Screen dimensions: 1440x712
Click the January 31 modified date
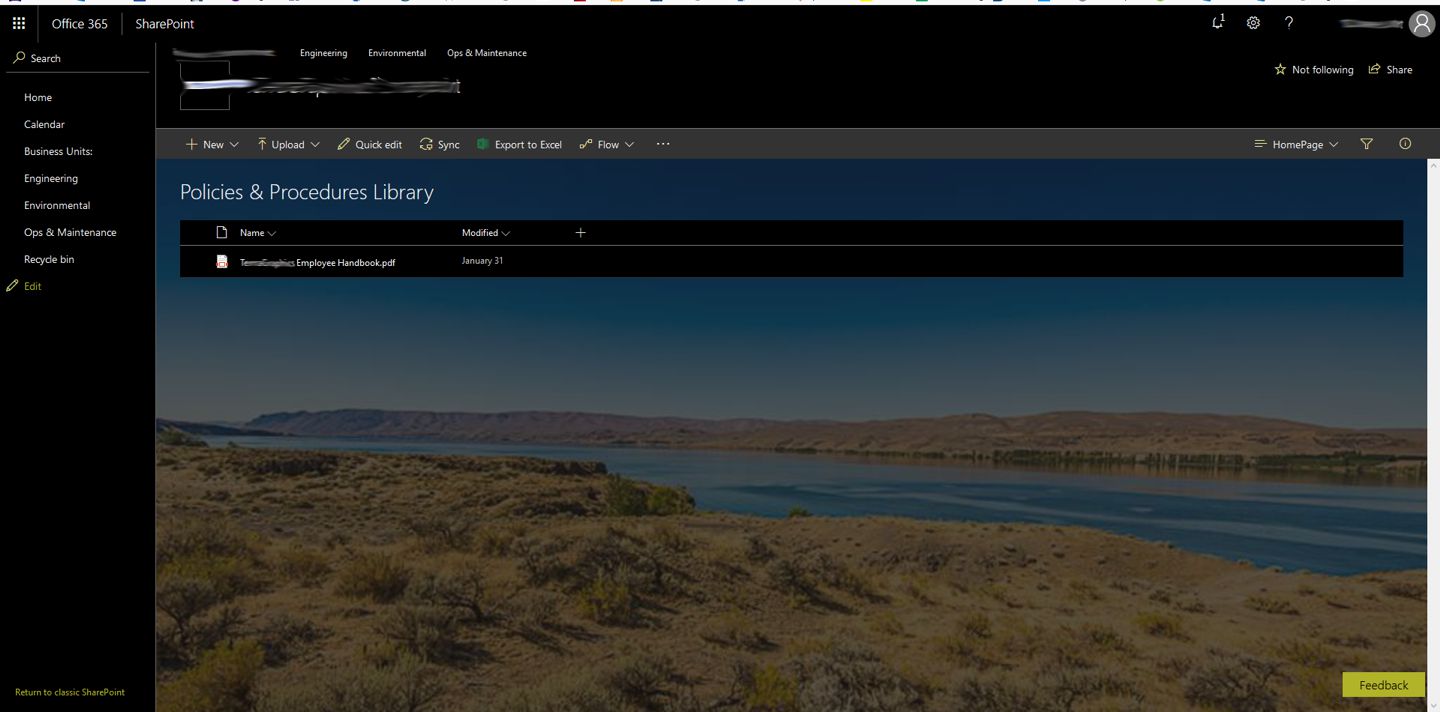tap(482, 261)
